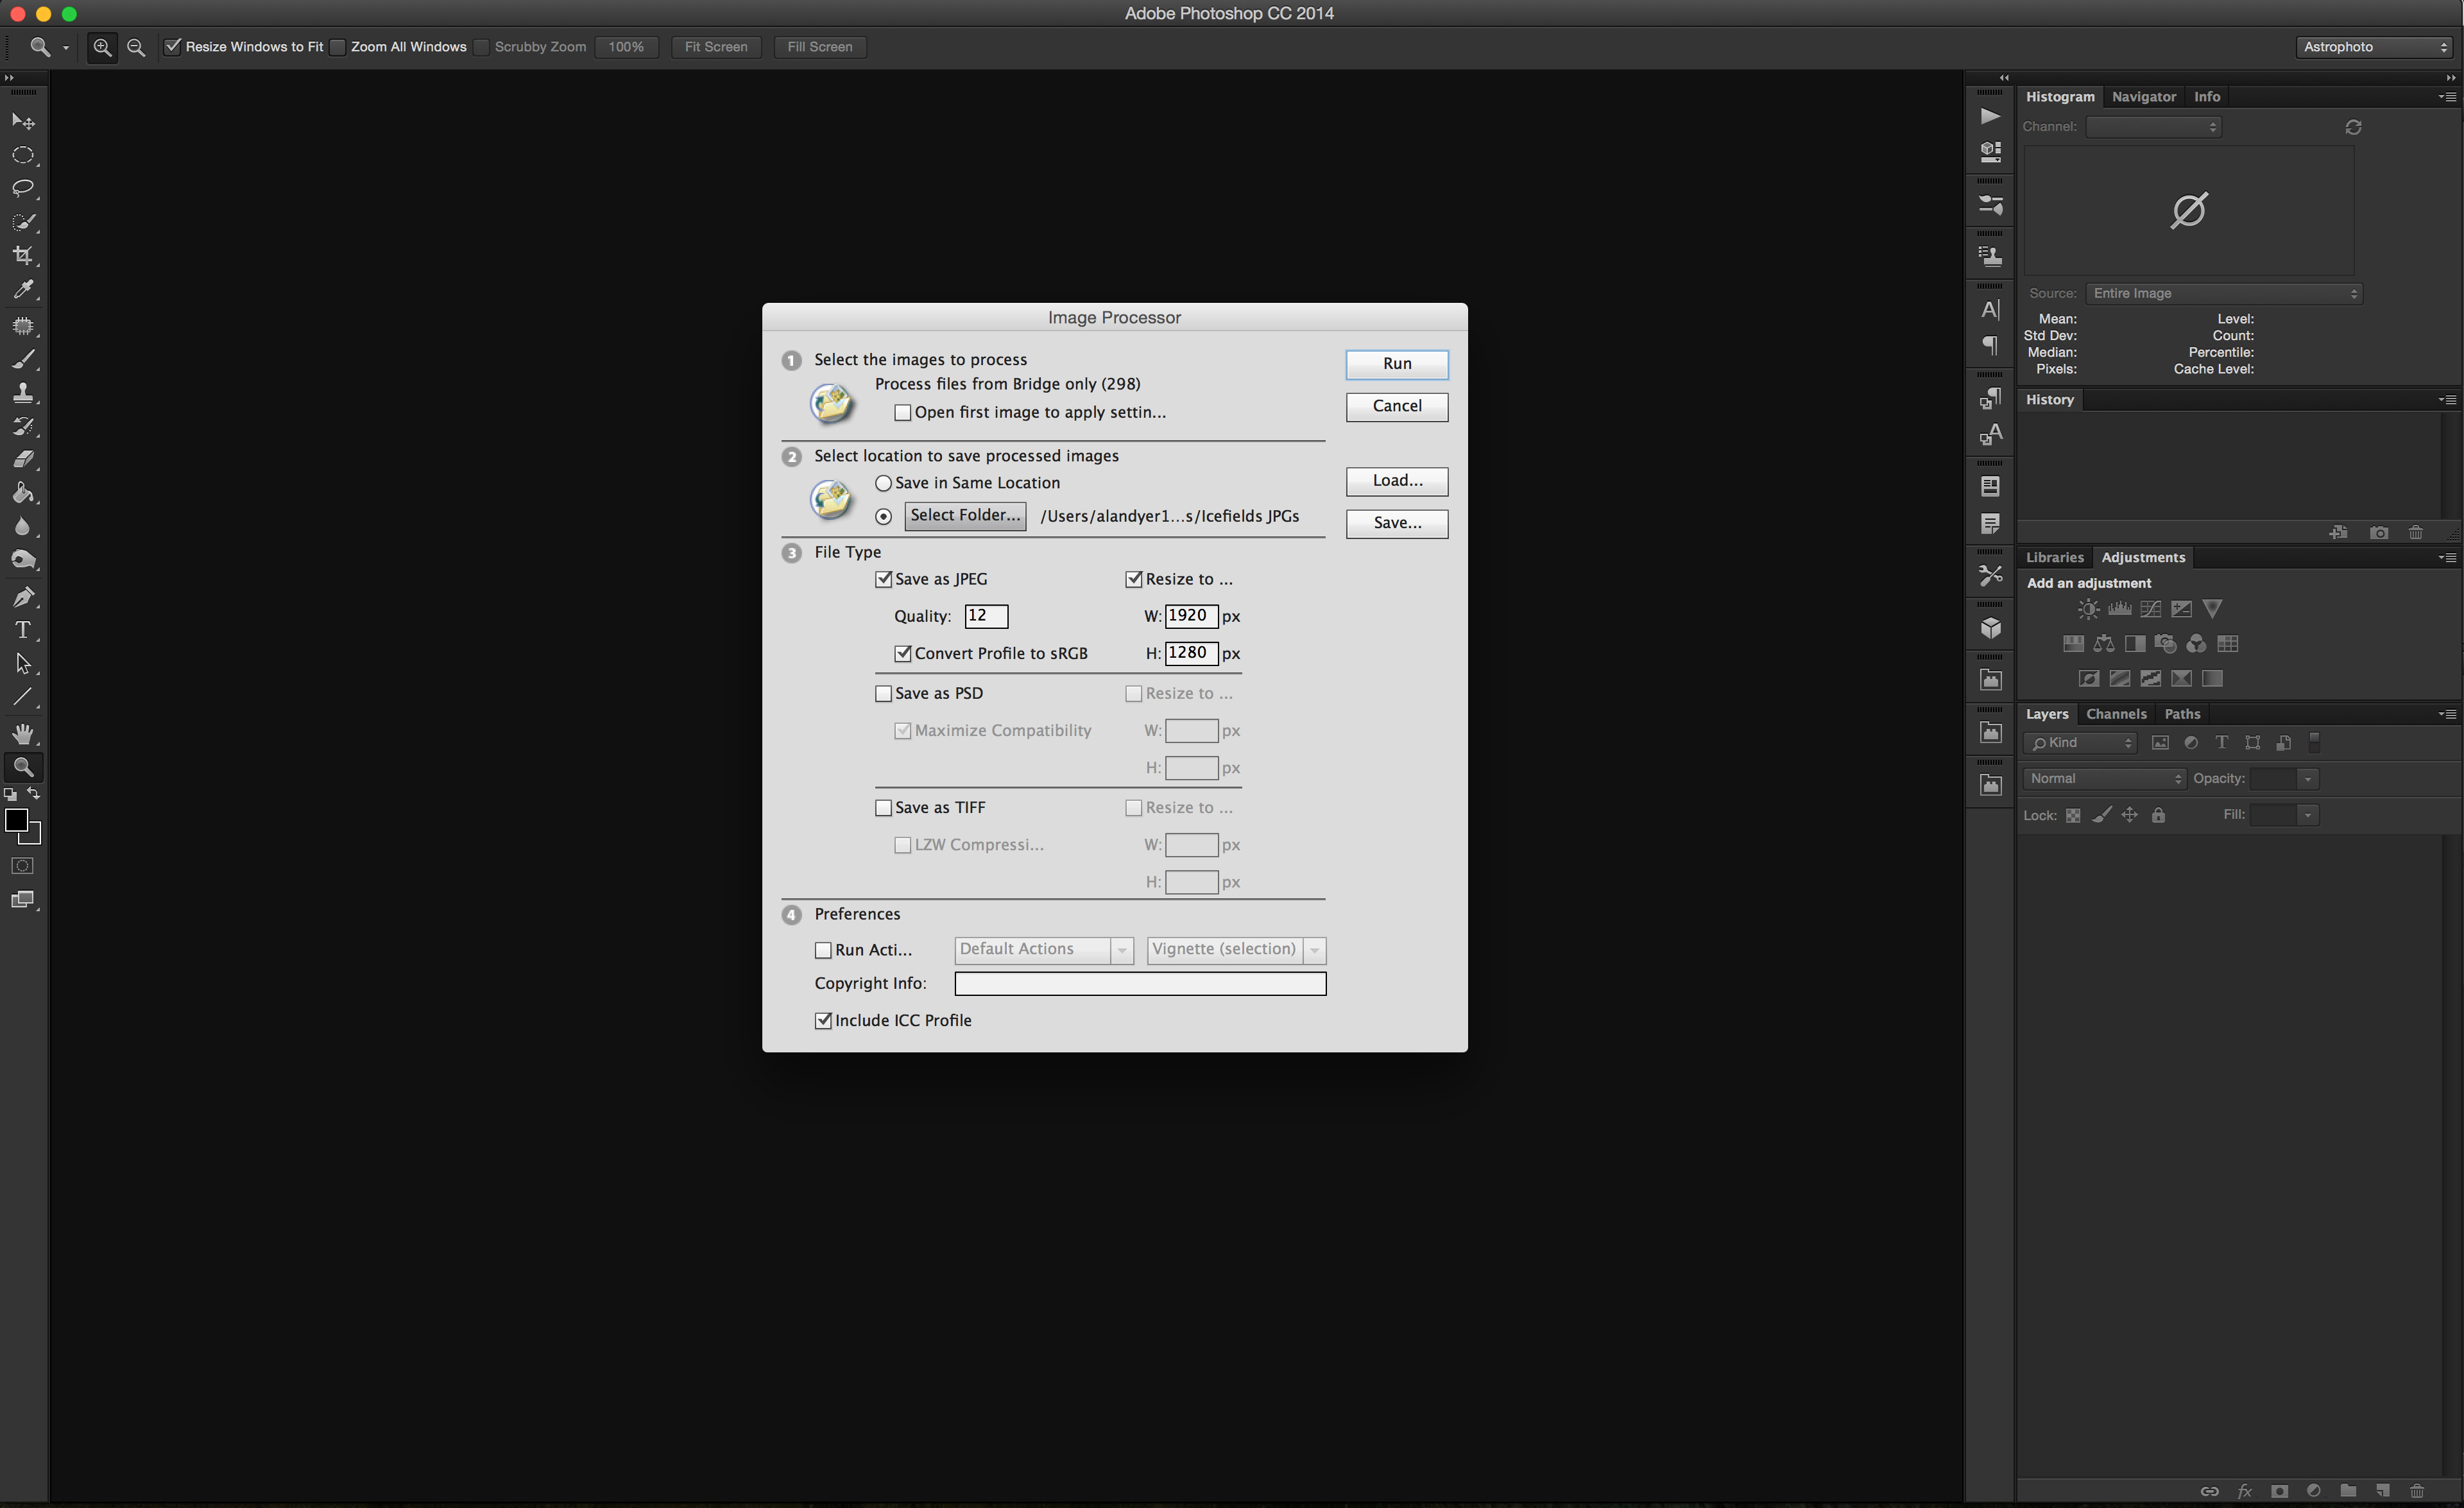Open the Normal blend mode dropdown
This screenshot has width=2464, height=1508.
[2104, 778]
